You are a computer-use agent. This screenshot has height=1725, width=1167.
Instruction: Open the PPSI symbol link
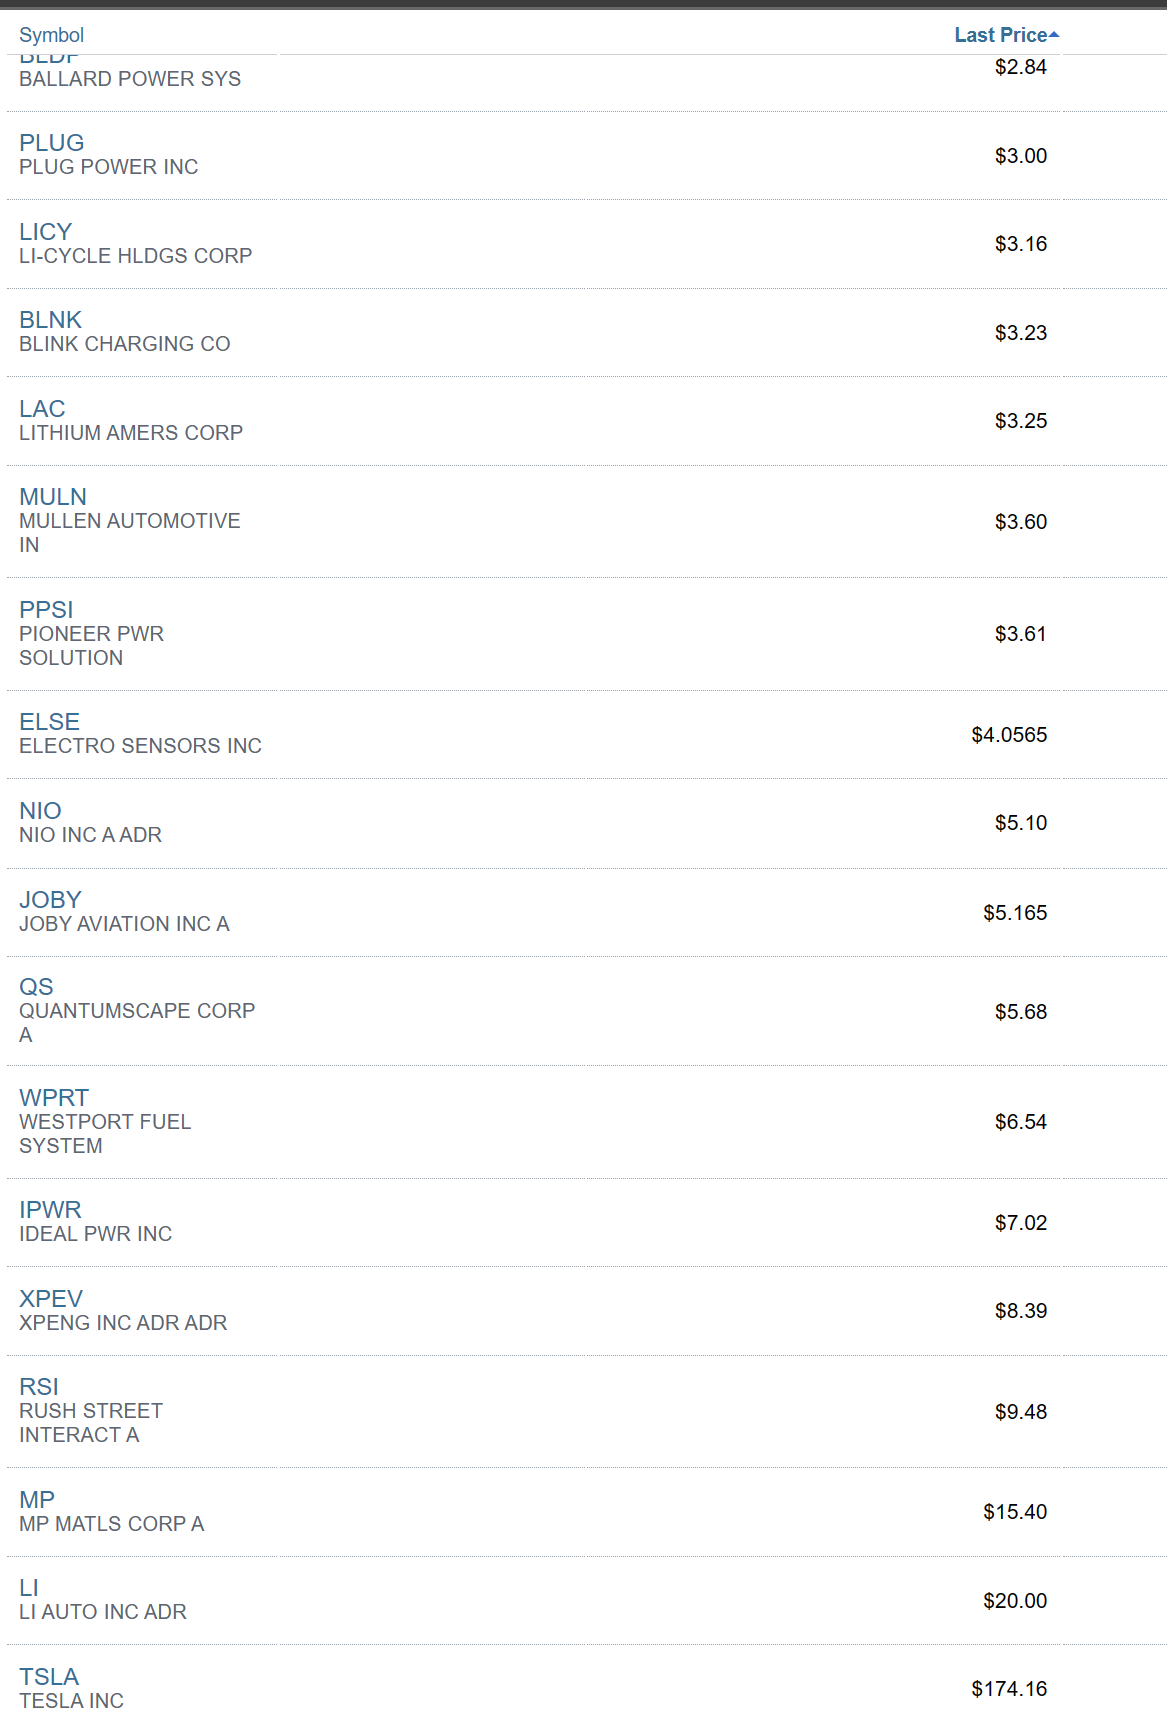46,610
